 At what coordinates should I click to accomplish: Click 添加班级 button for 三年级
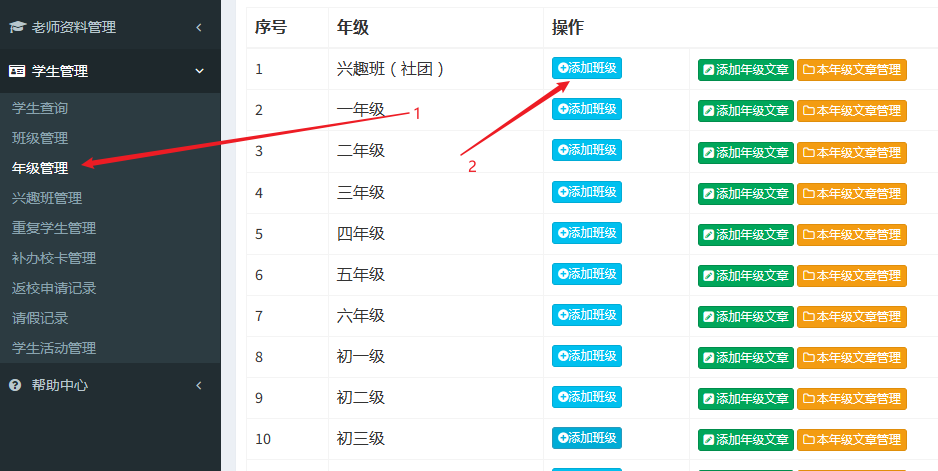[x=587, y=192]
